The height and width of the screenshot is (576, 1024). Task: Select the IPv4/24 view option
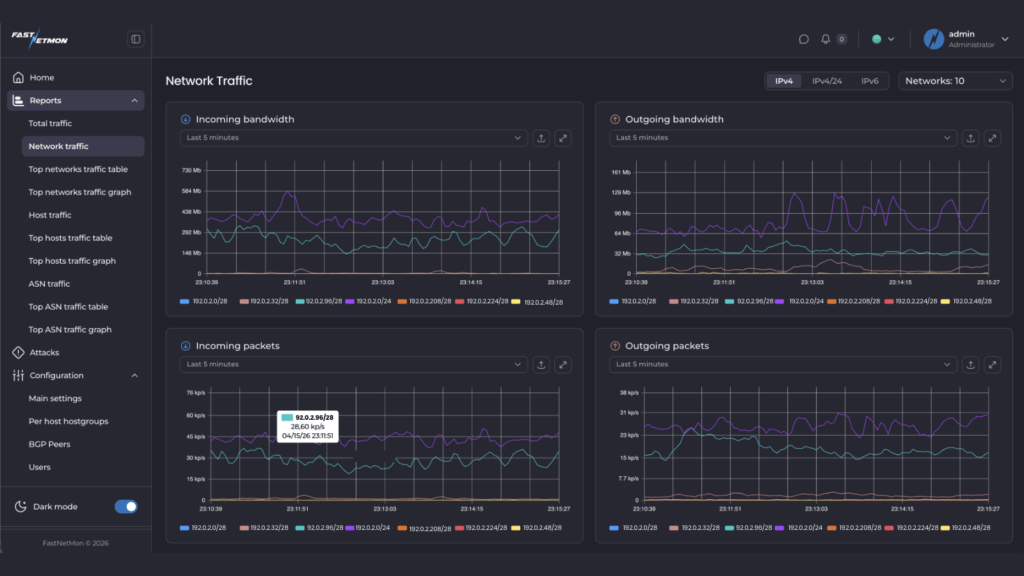coord(826,81)
